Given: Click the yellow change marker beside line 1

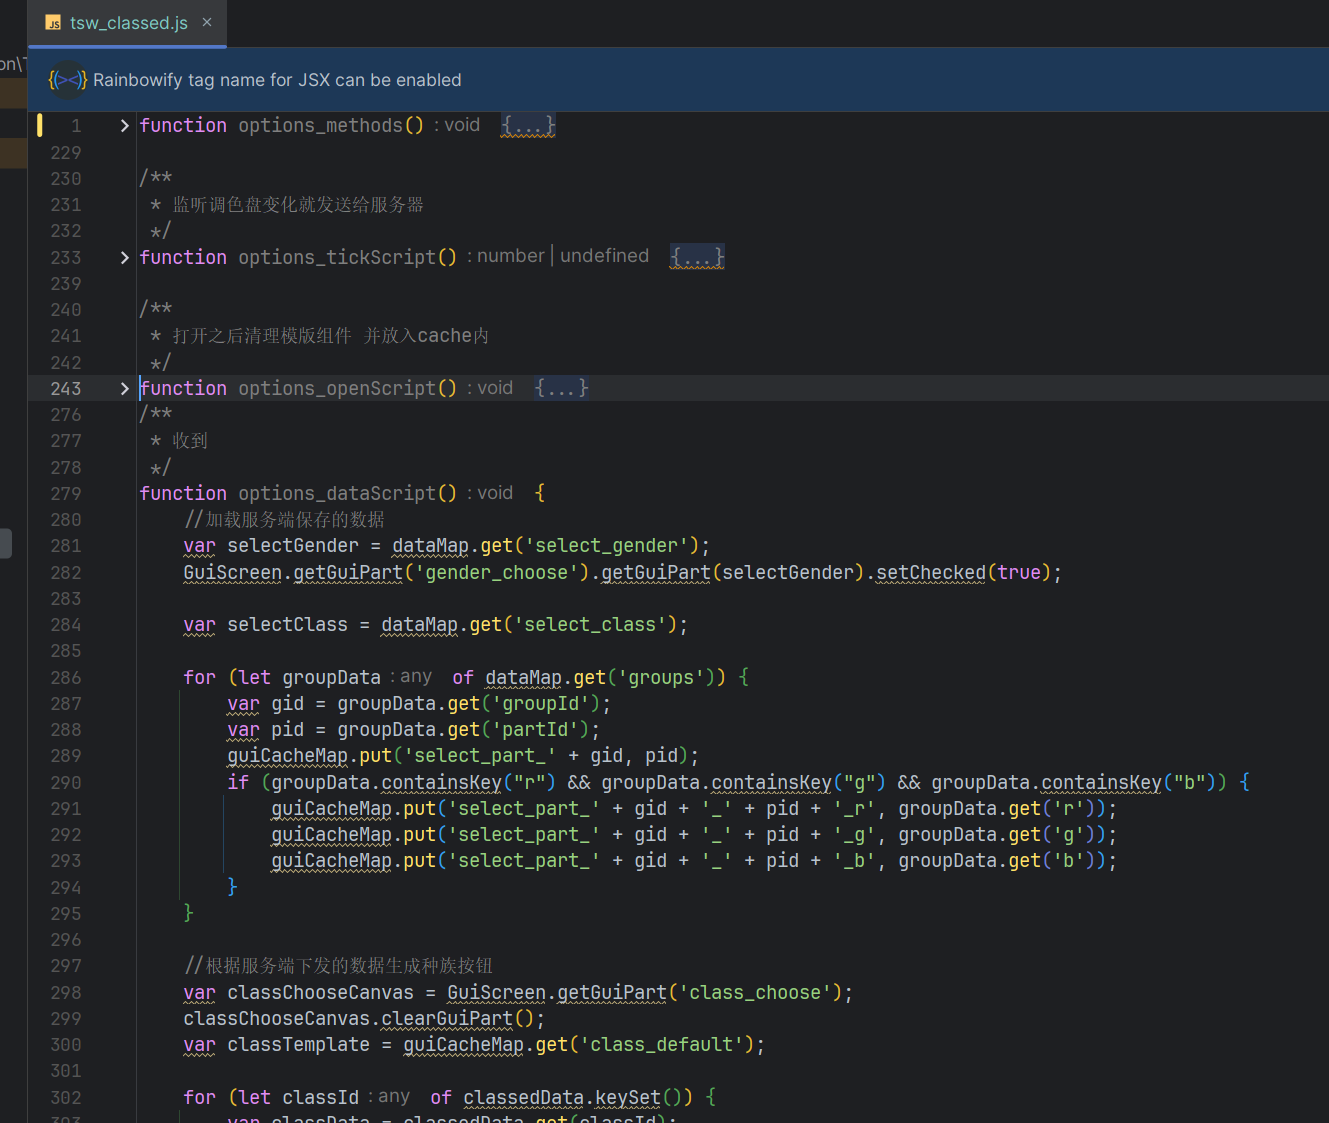Looking at the screenshot, I should pyautogui.click(x=40, y=125).
